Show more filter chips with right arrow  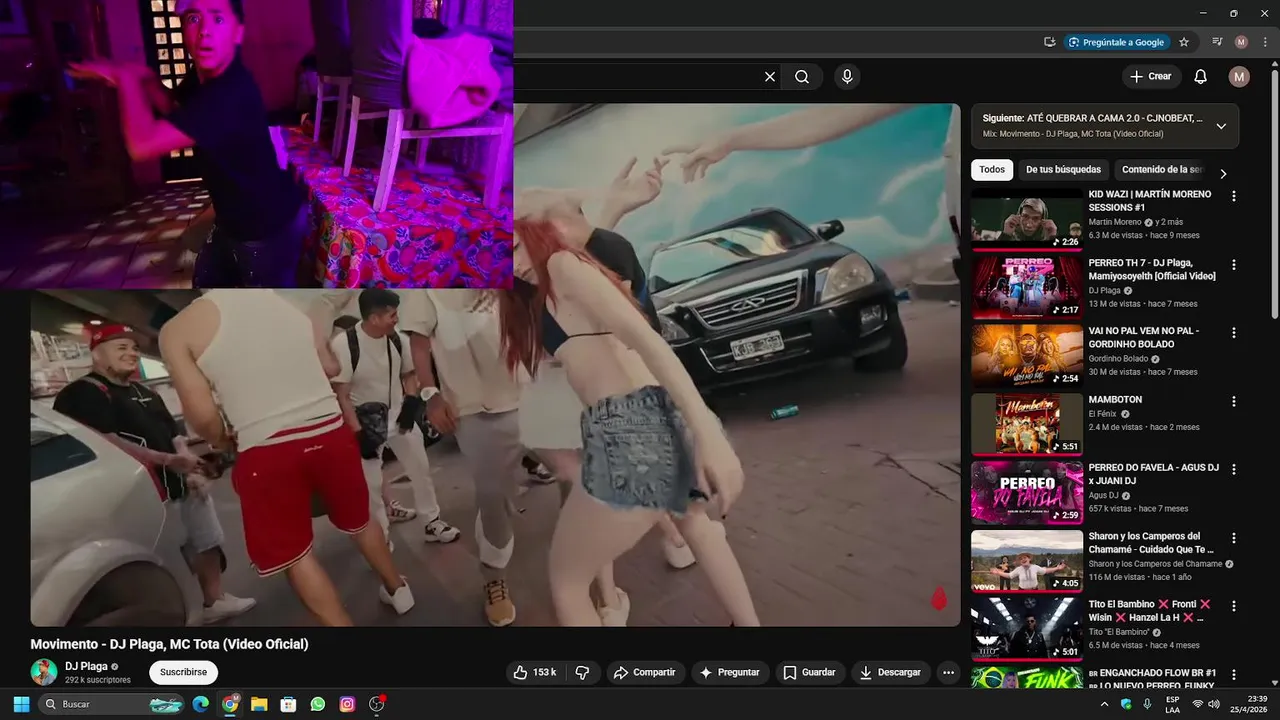point(1223,173)
